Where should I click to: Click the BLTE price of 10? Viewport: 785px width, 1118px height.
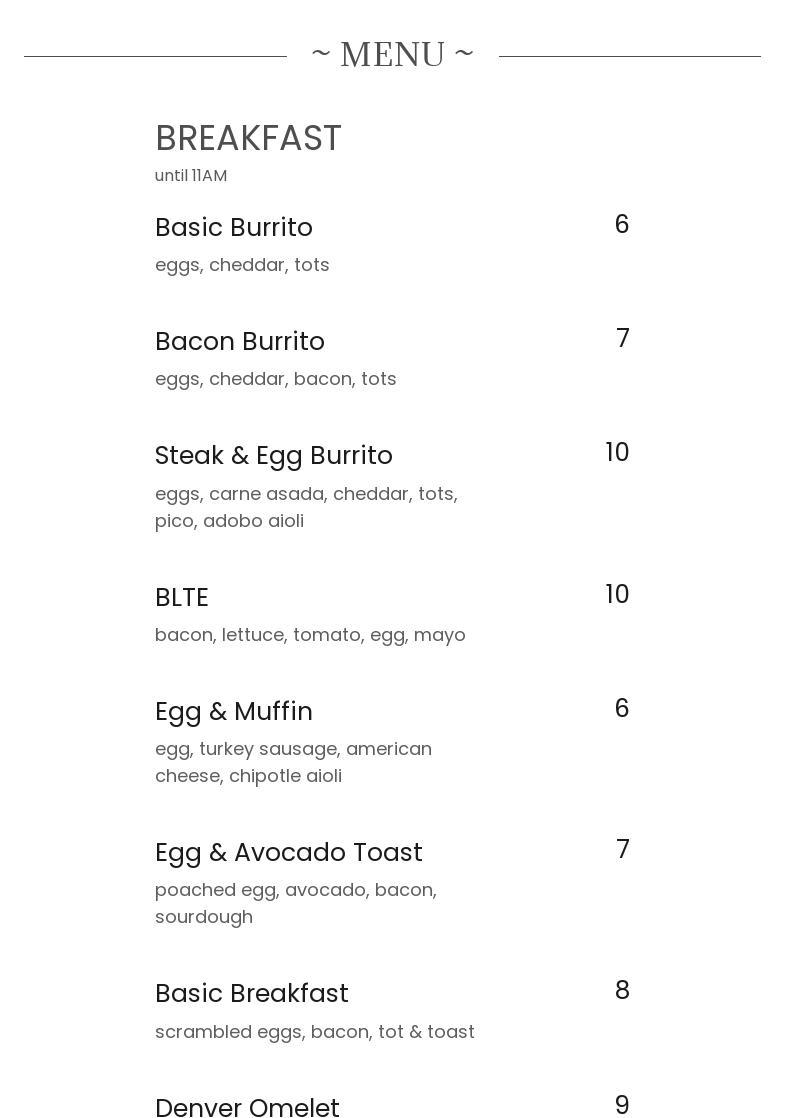(x=617, y=595)
